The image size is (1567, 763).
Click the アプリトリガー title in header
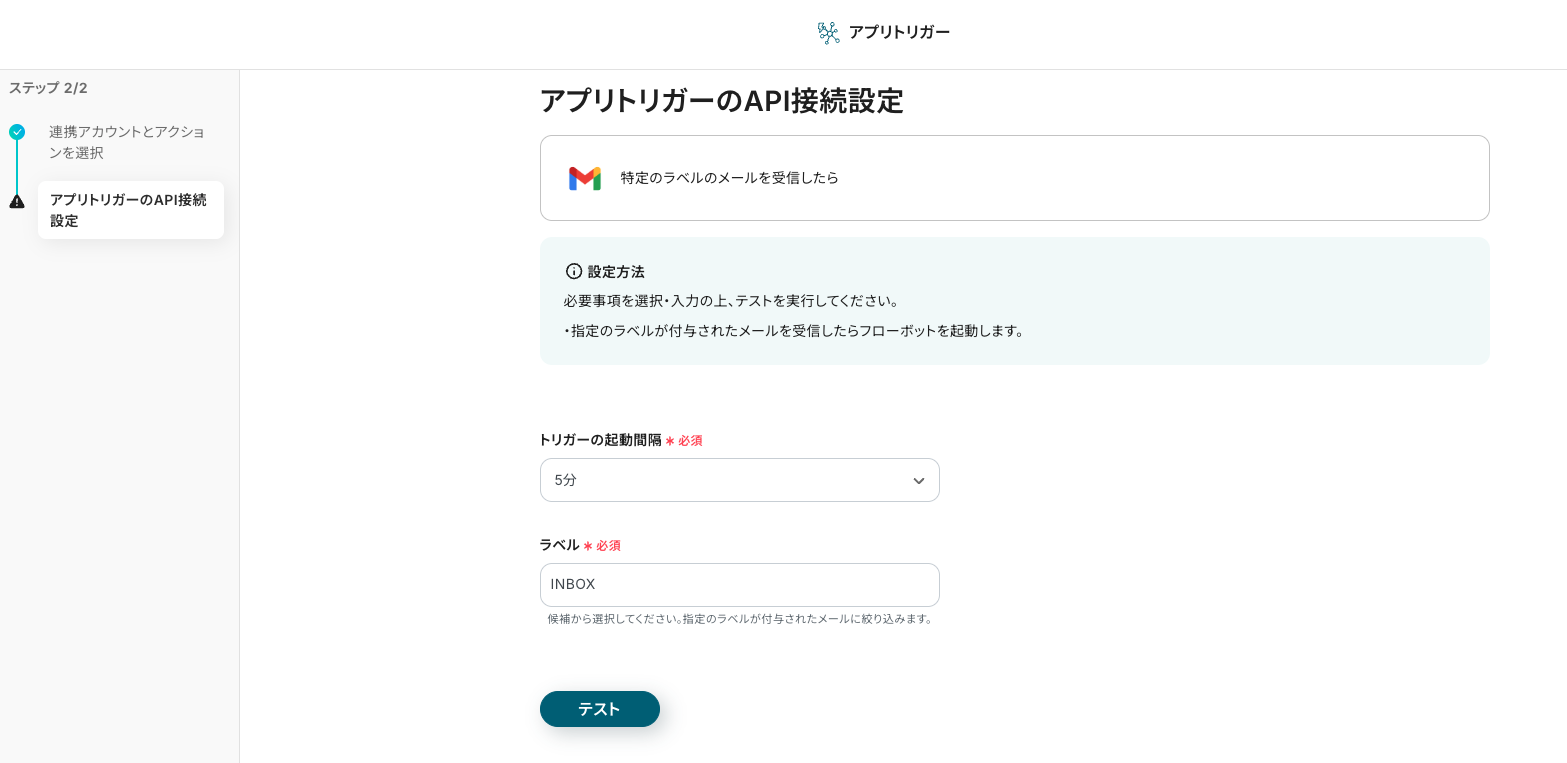899,32
